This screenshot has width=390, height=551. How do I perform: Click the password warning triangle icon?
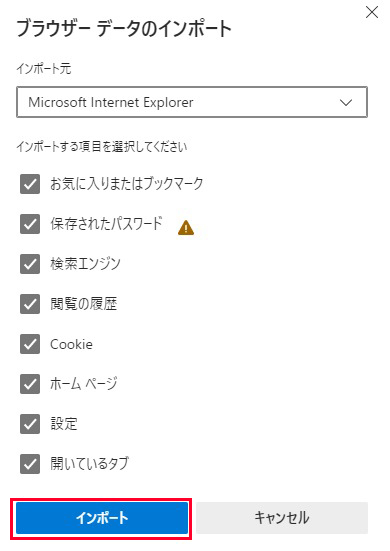[x=186, y=227]
